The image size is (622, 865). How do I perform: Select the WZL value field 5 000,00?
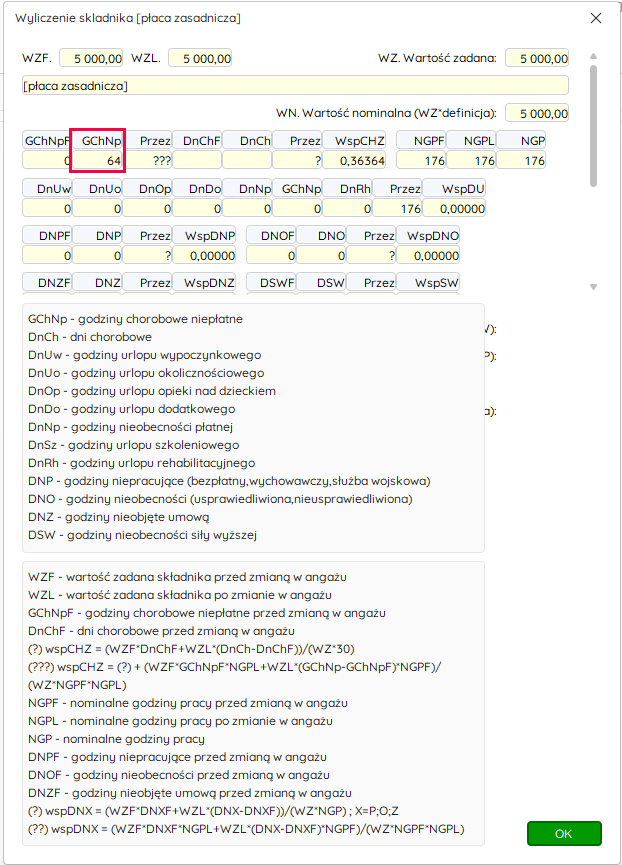tap(200, 58)
